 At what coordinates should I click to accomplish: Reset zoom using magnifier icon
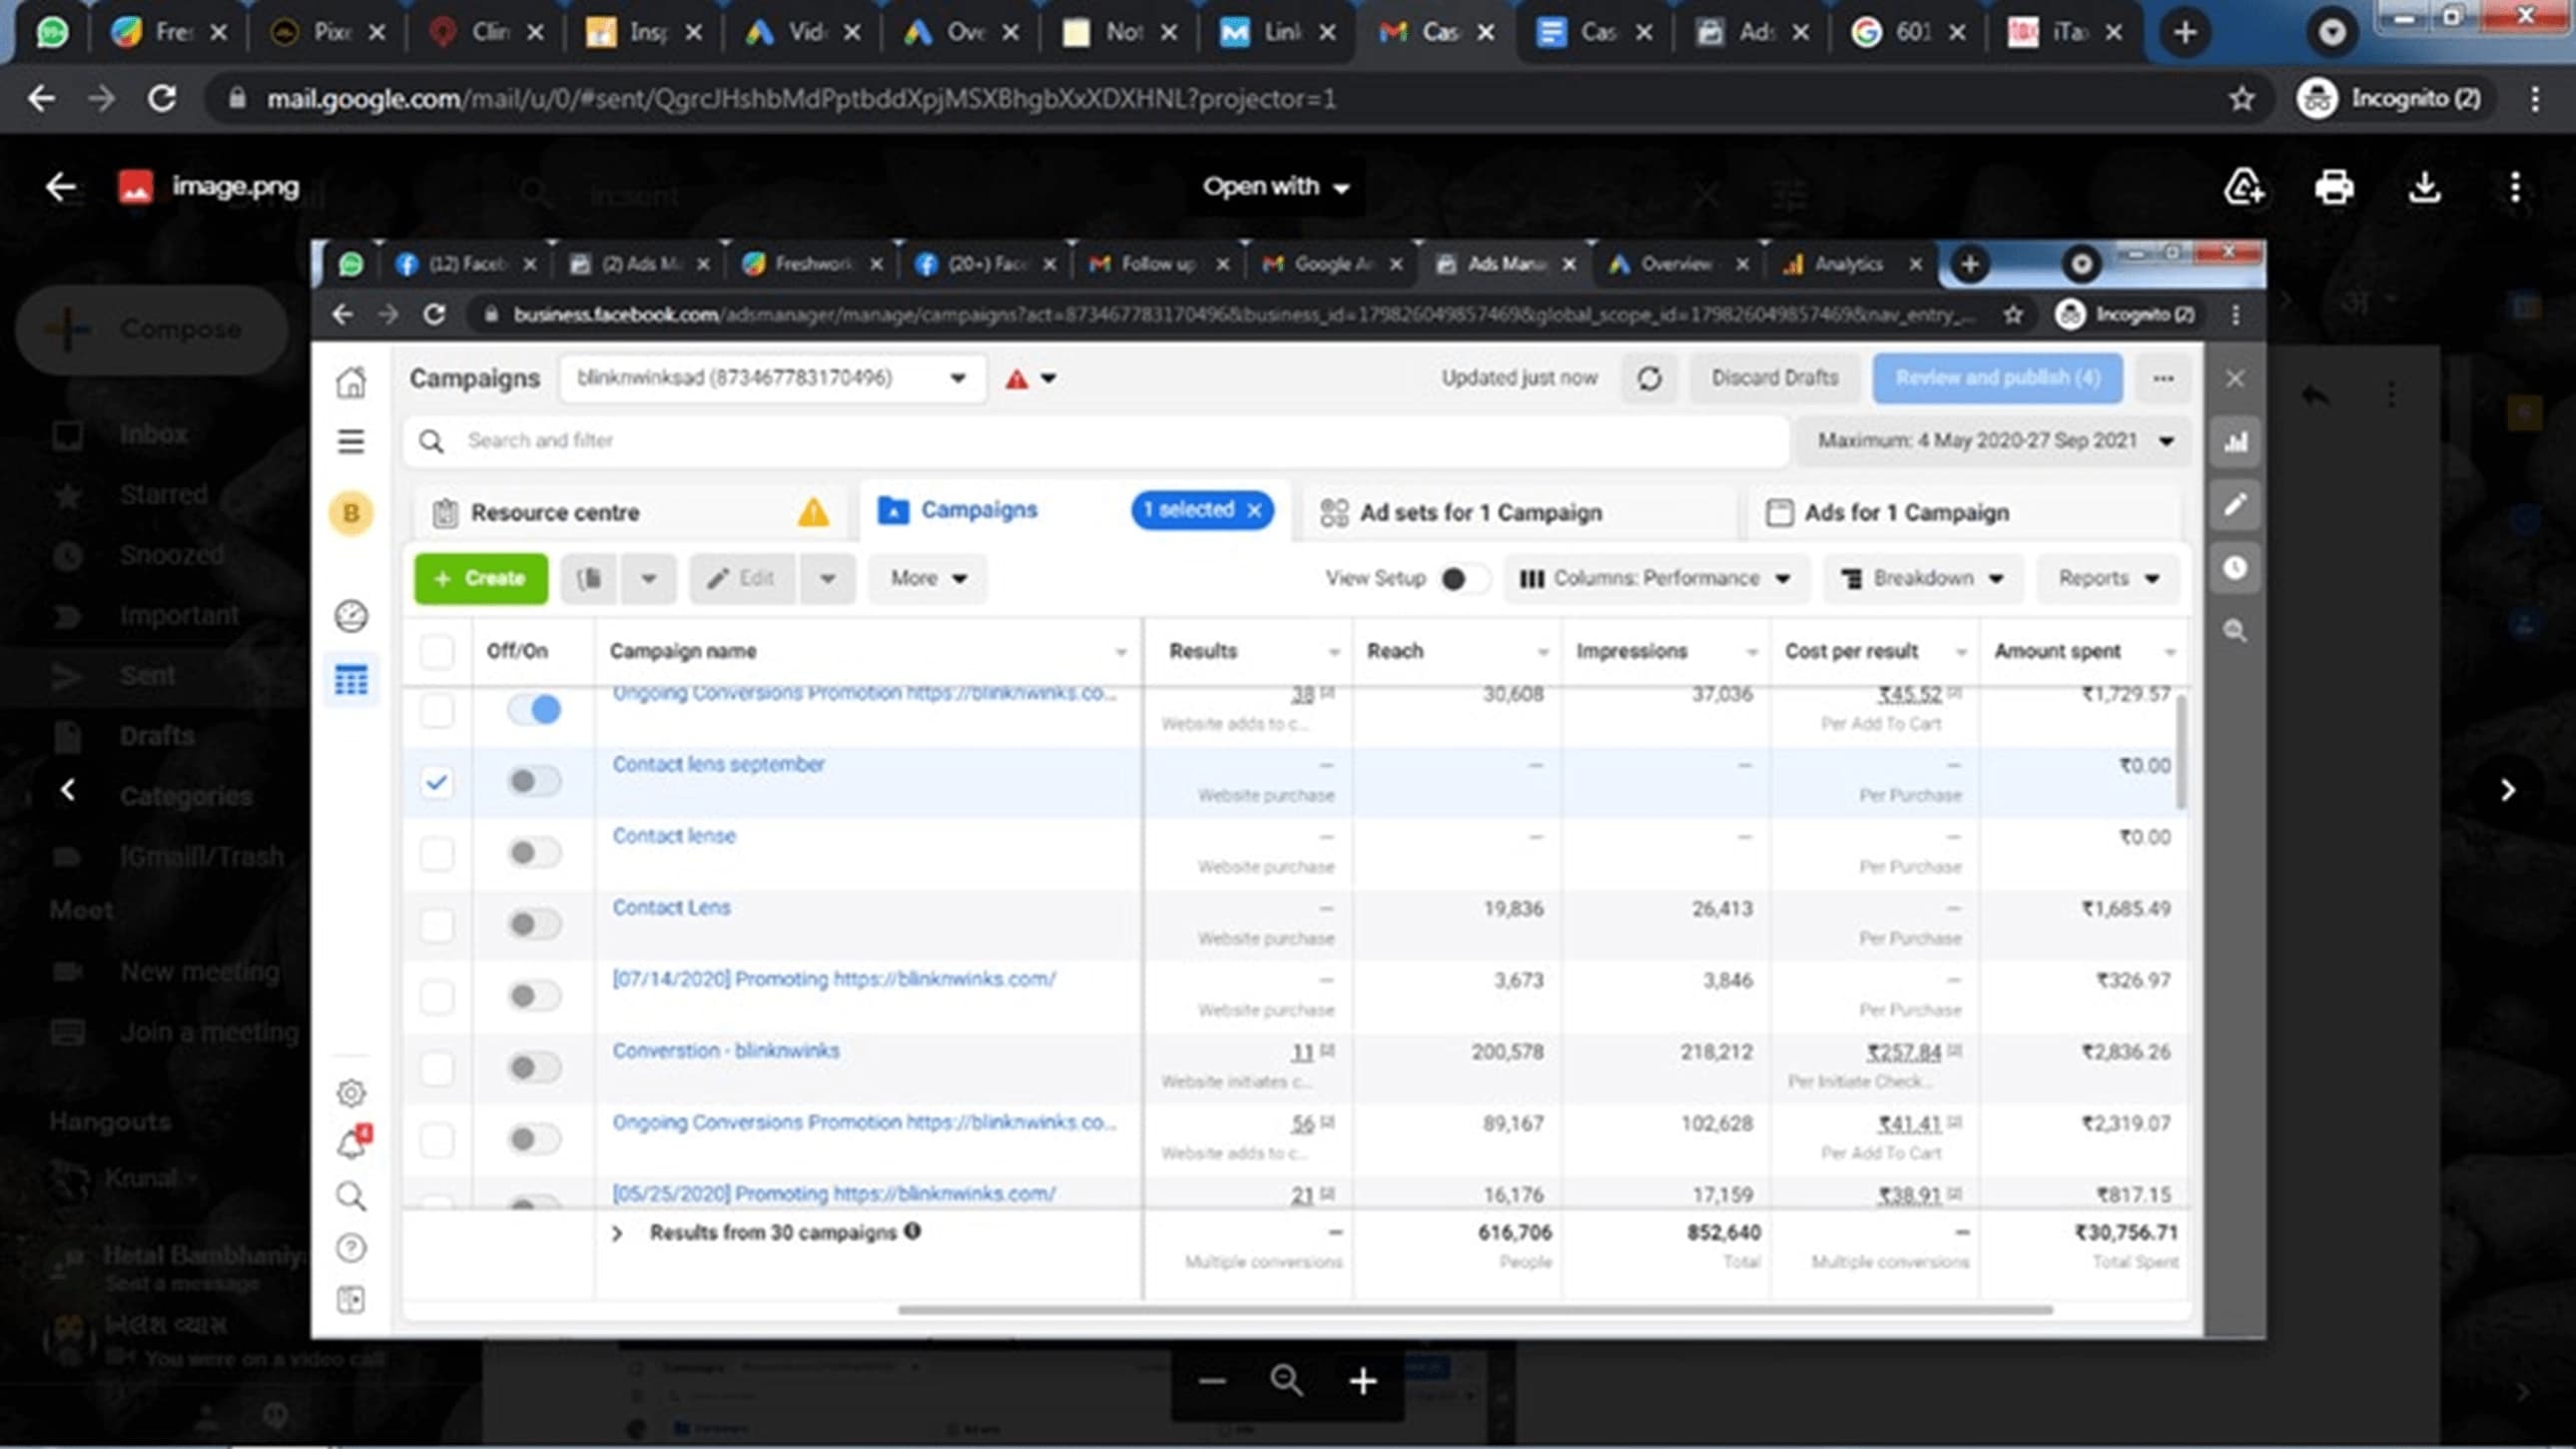[1287, 1381]
